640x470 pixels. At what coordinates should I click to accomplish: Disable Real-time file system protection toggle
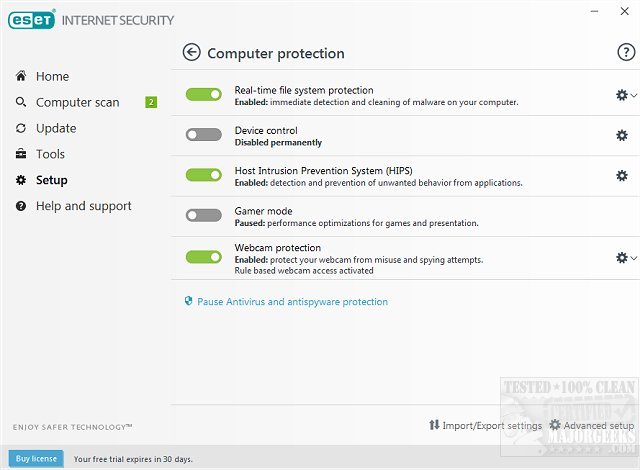(x=204, y=94)
